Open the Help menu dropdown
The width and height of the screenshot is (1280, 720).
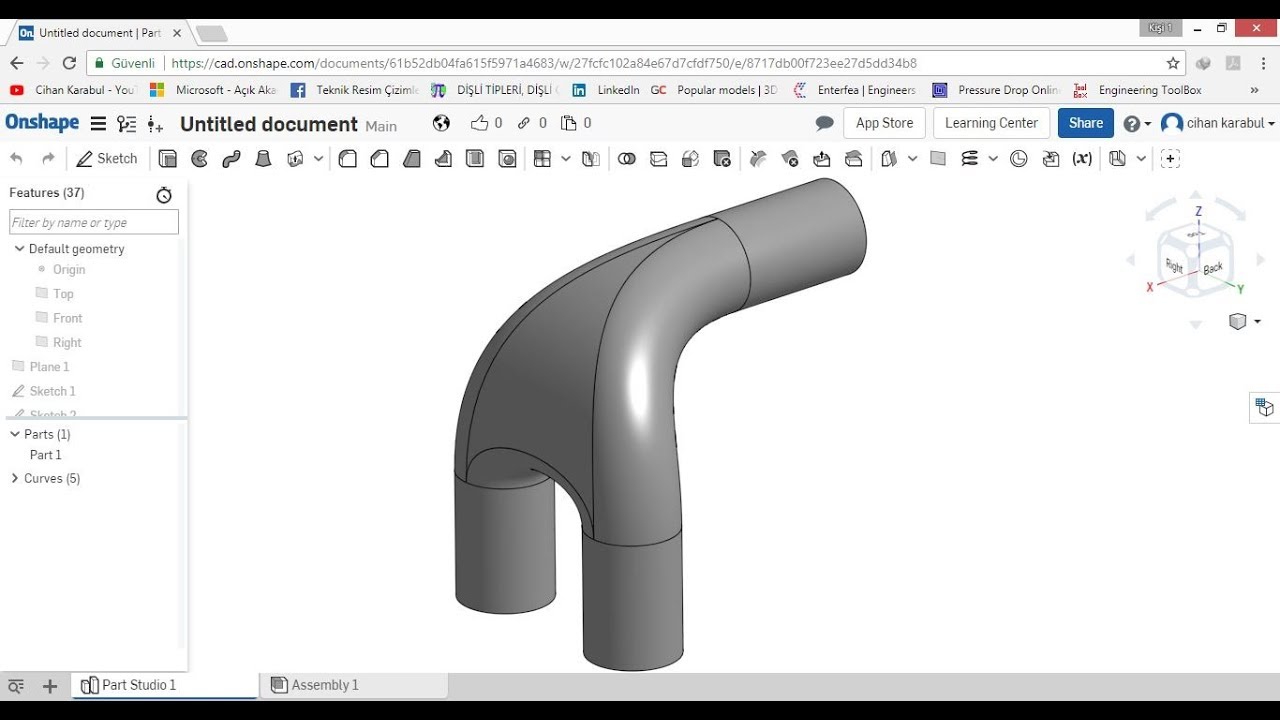tap(1137, 124)
